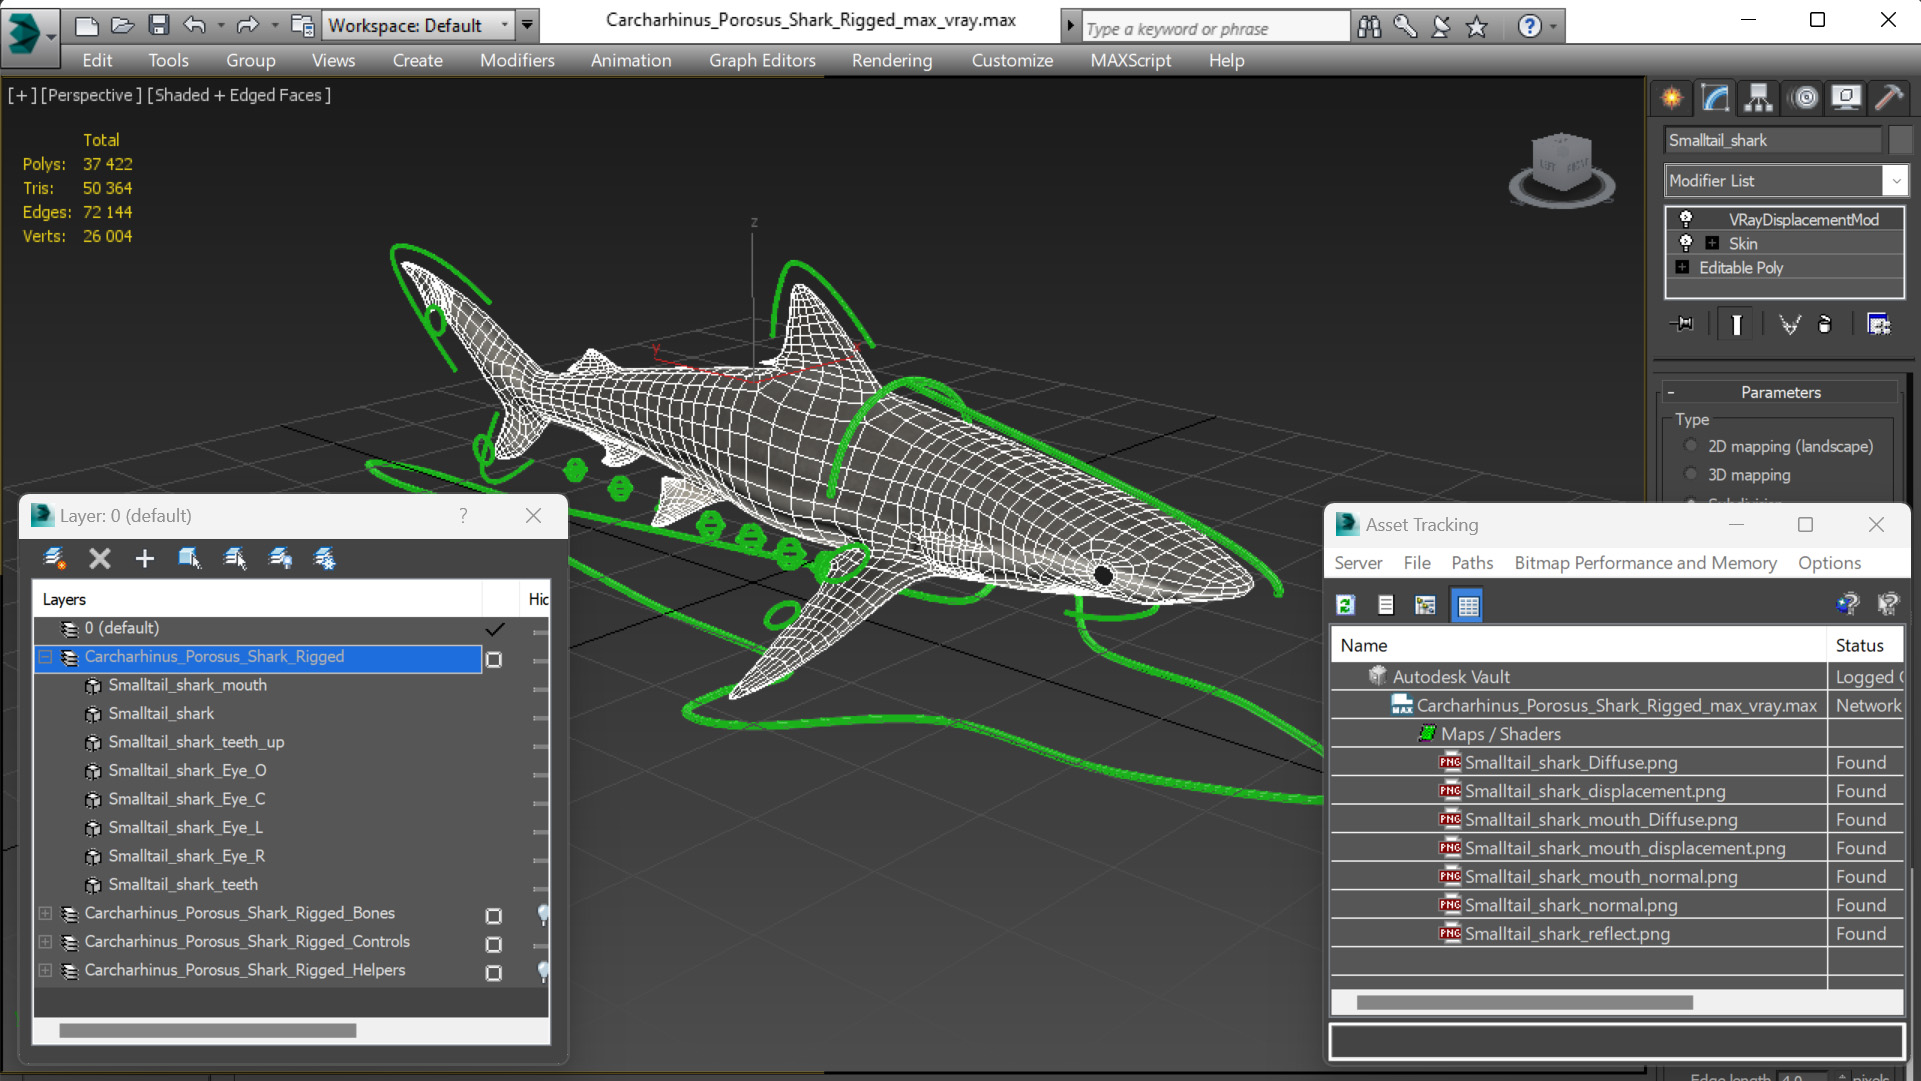Screen dimensions: 1921x1081
Task: Click the Undo arrow icon
Action: (195, 25)
